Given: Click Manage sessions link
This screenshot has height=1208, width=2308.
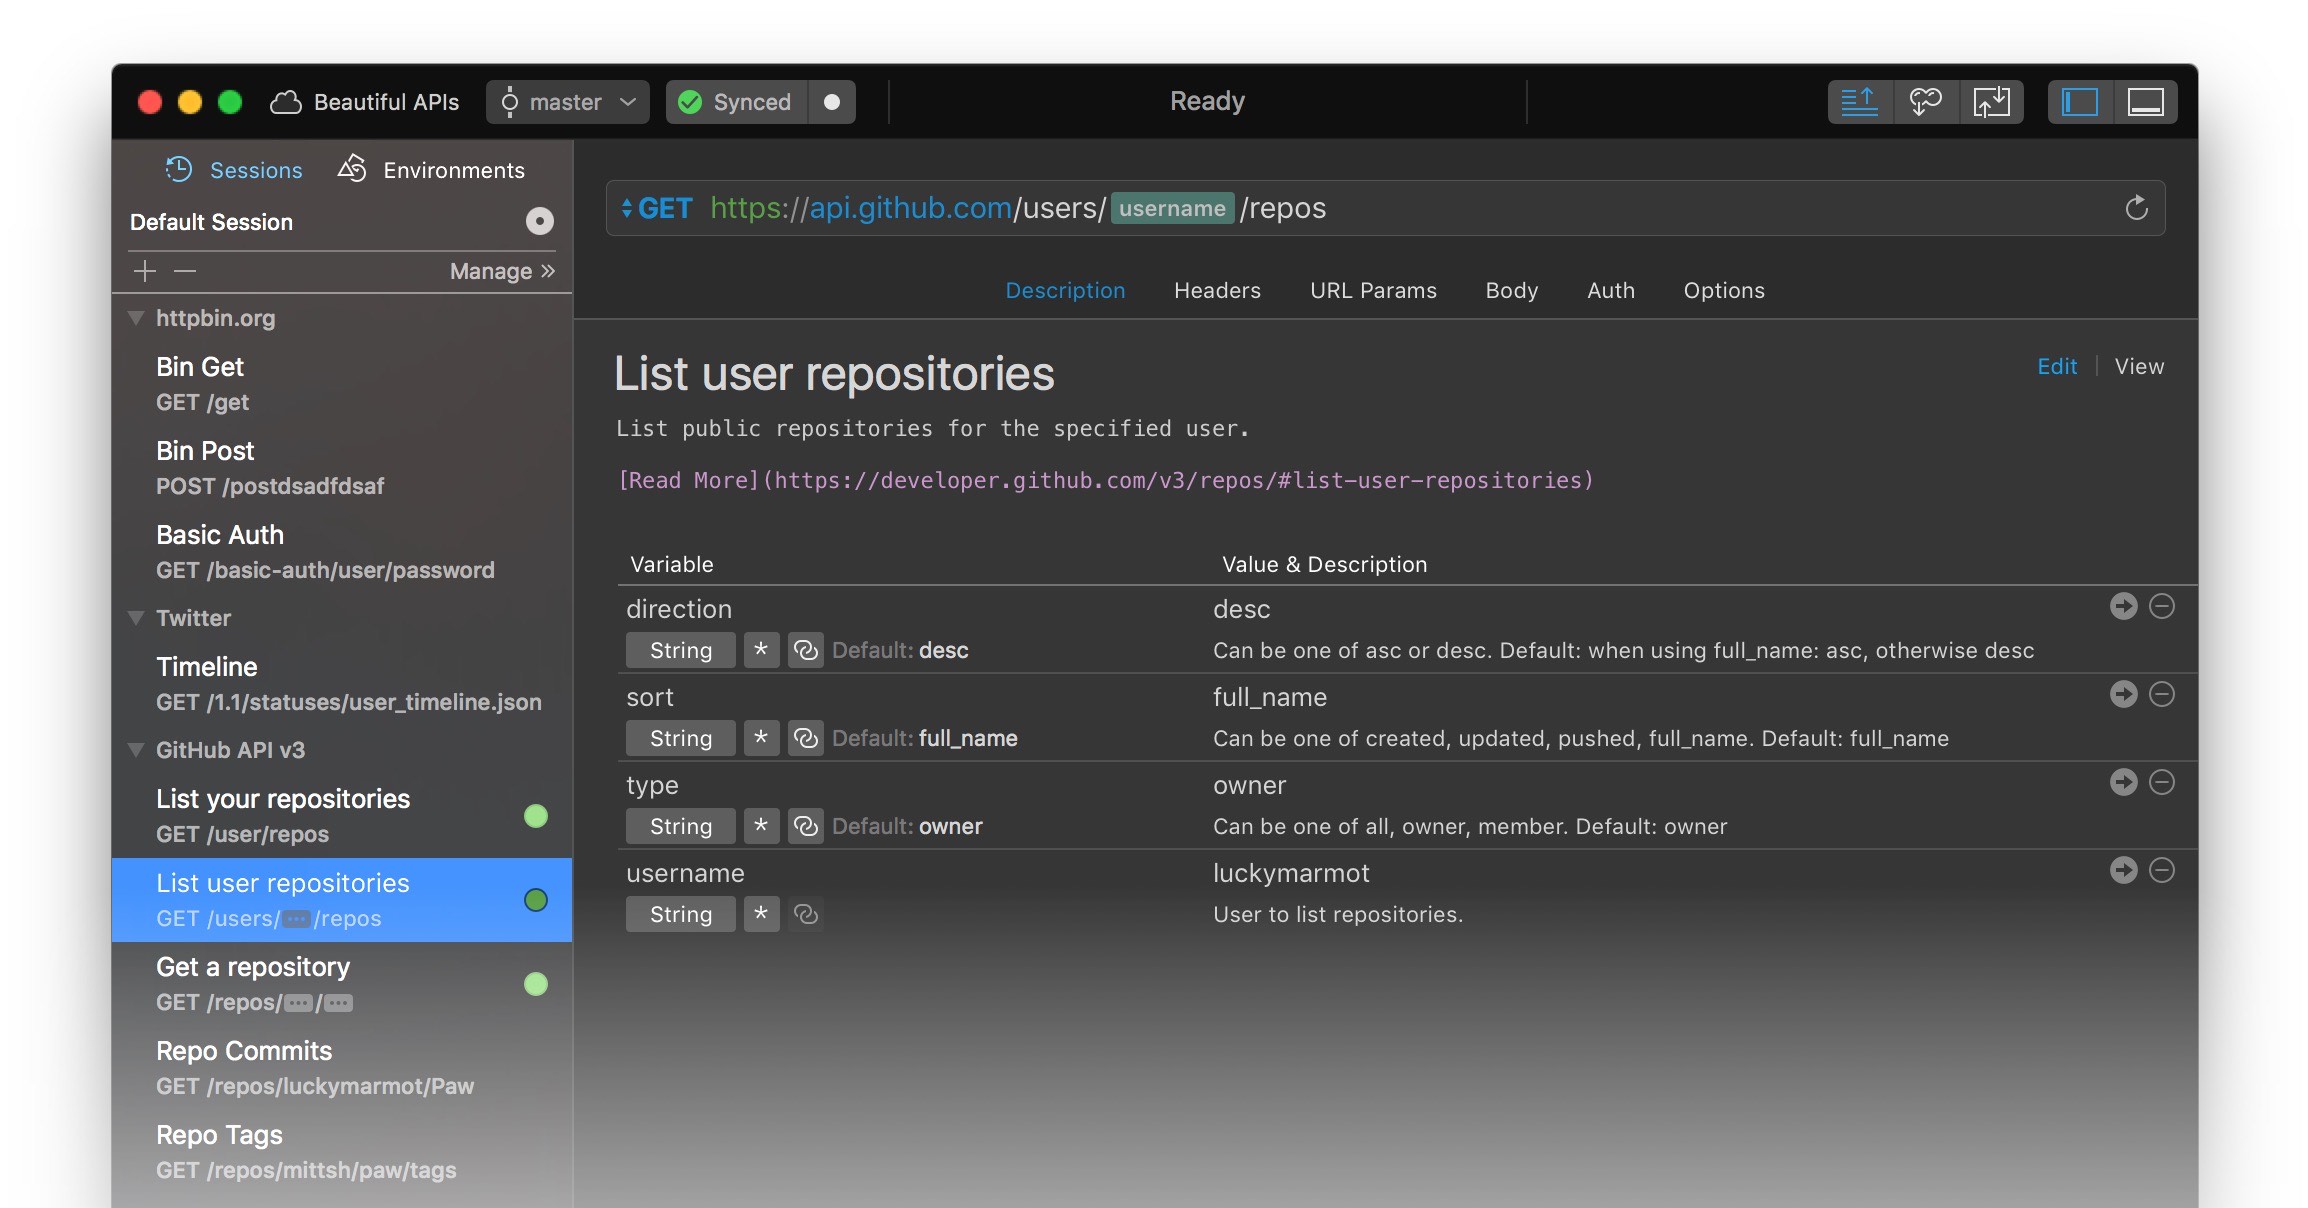Looking at the screenshot, I should pos(502,271).
